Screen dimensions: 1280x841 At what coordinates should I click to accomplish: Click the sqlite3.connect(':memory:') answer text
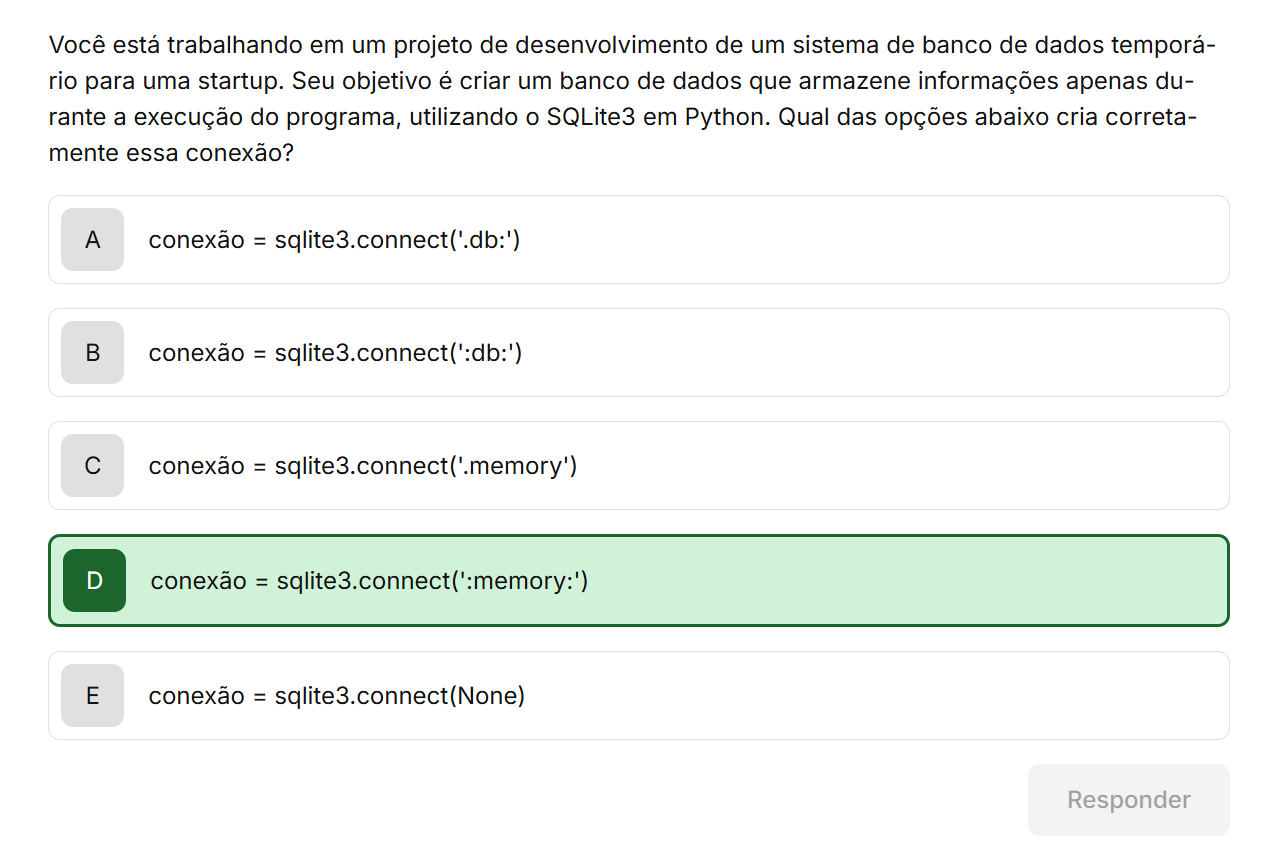[369, 580]
